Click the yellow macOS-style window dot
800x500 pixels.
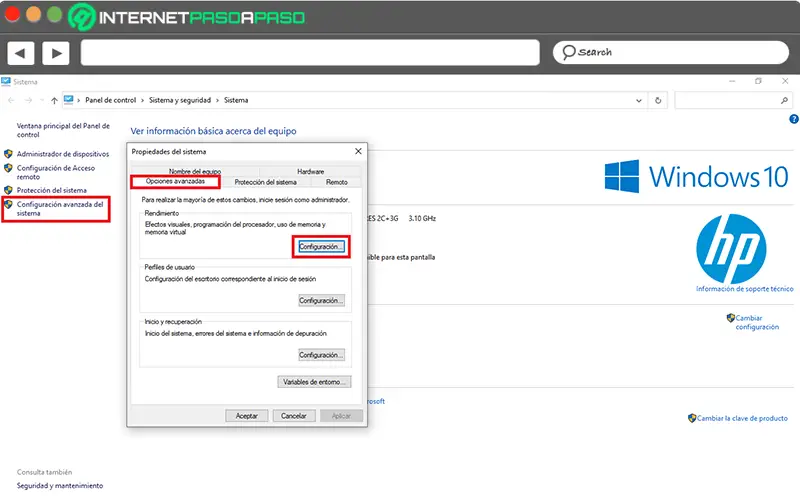pos(34,14)
